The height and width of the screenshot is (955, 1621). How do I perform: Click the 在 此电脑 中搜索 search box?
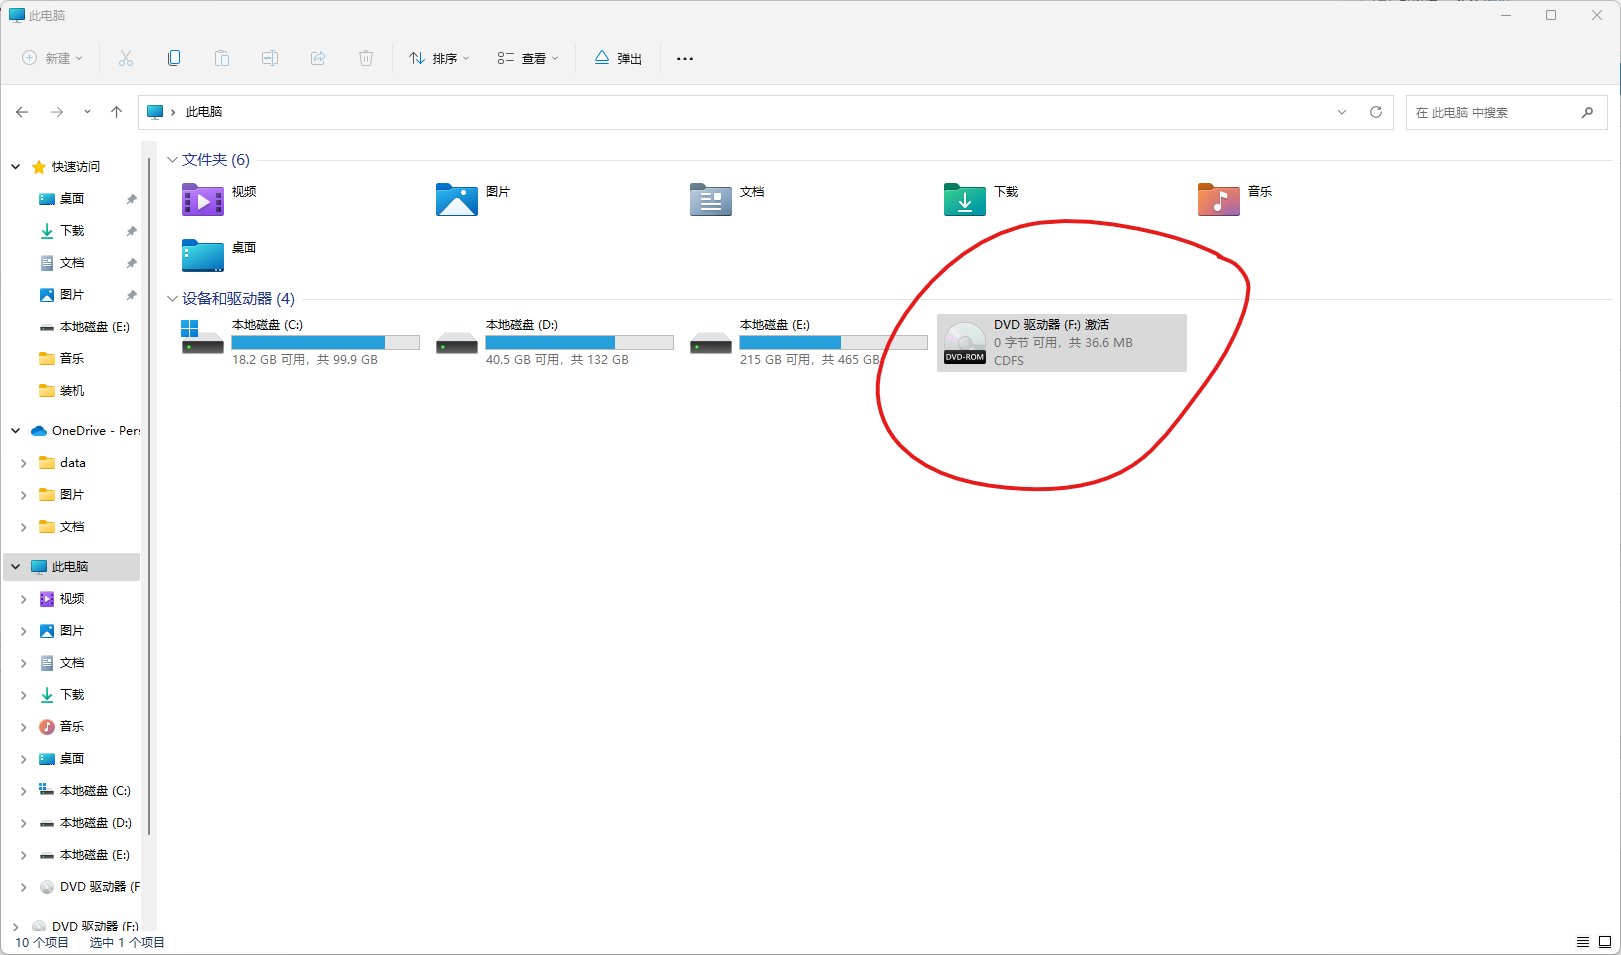[1494, 113]
